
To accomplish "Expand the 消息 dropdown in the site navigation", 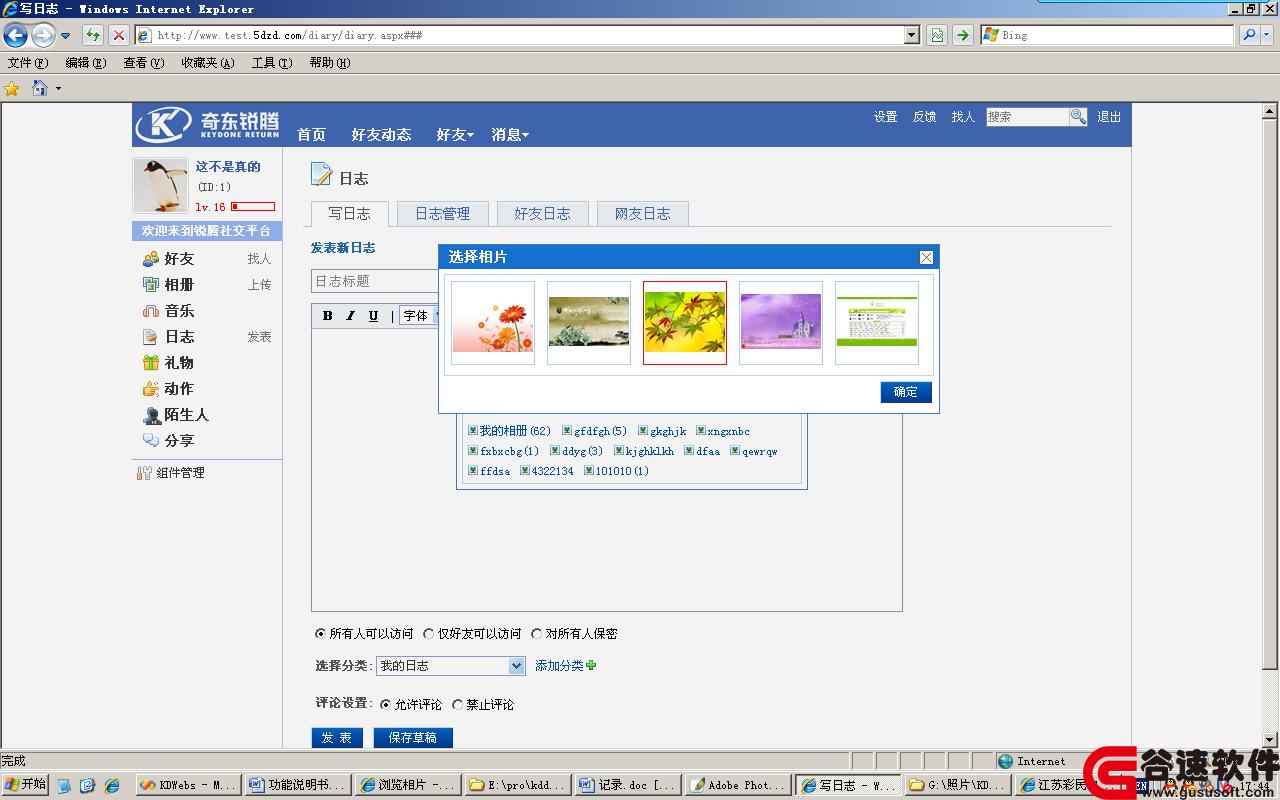I will click(510, 135).
